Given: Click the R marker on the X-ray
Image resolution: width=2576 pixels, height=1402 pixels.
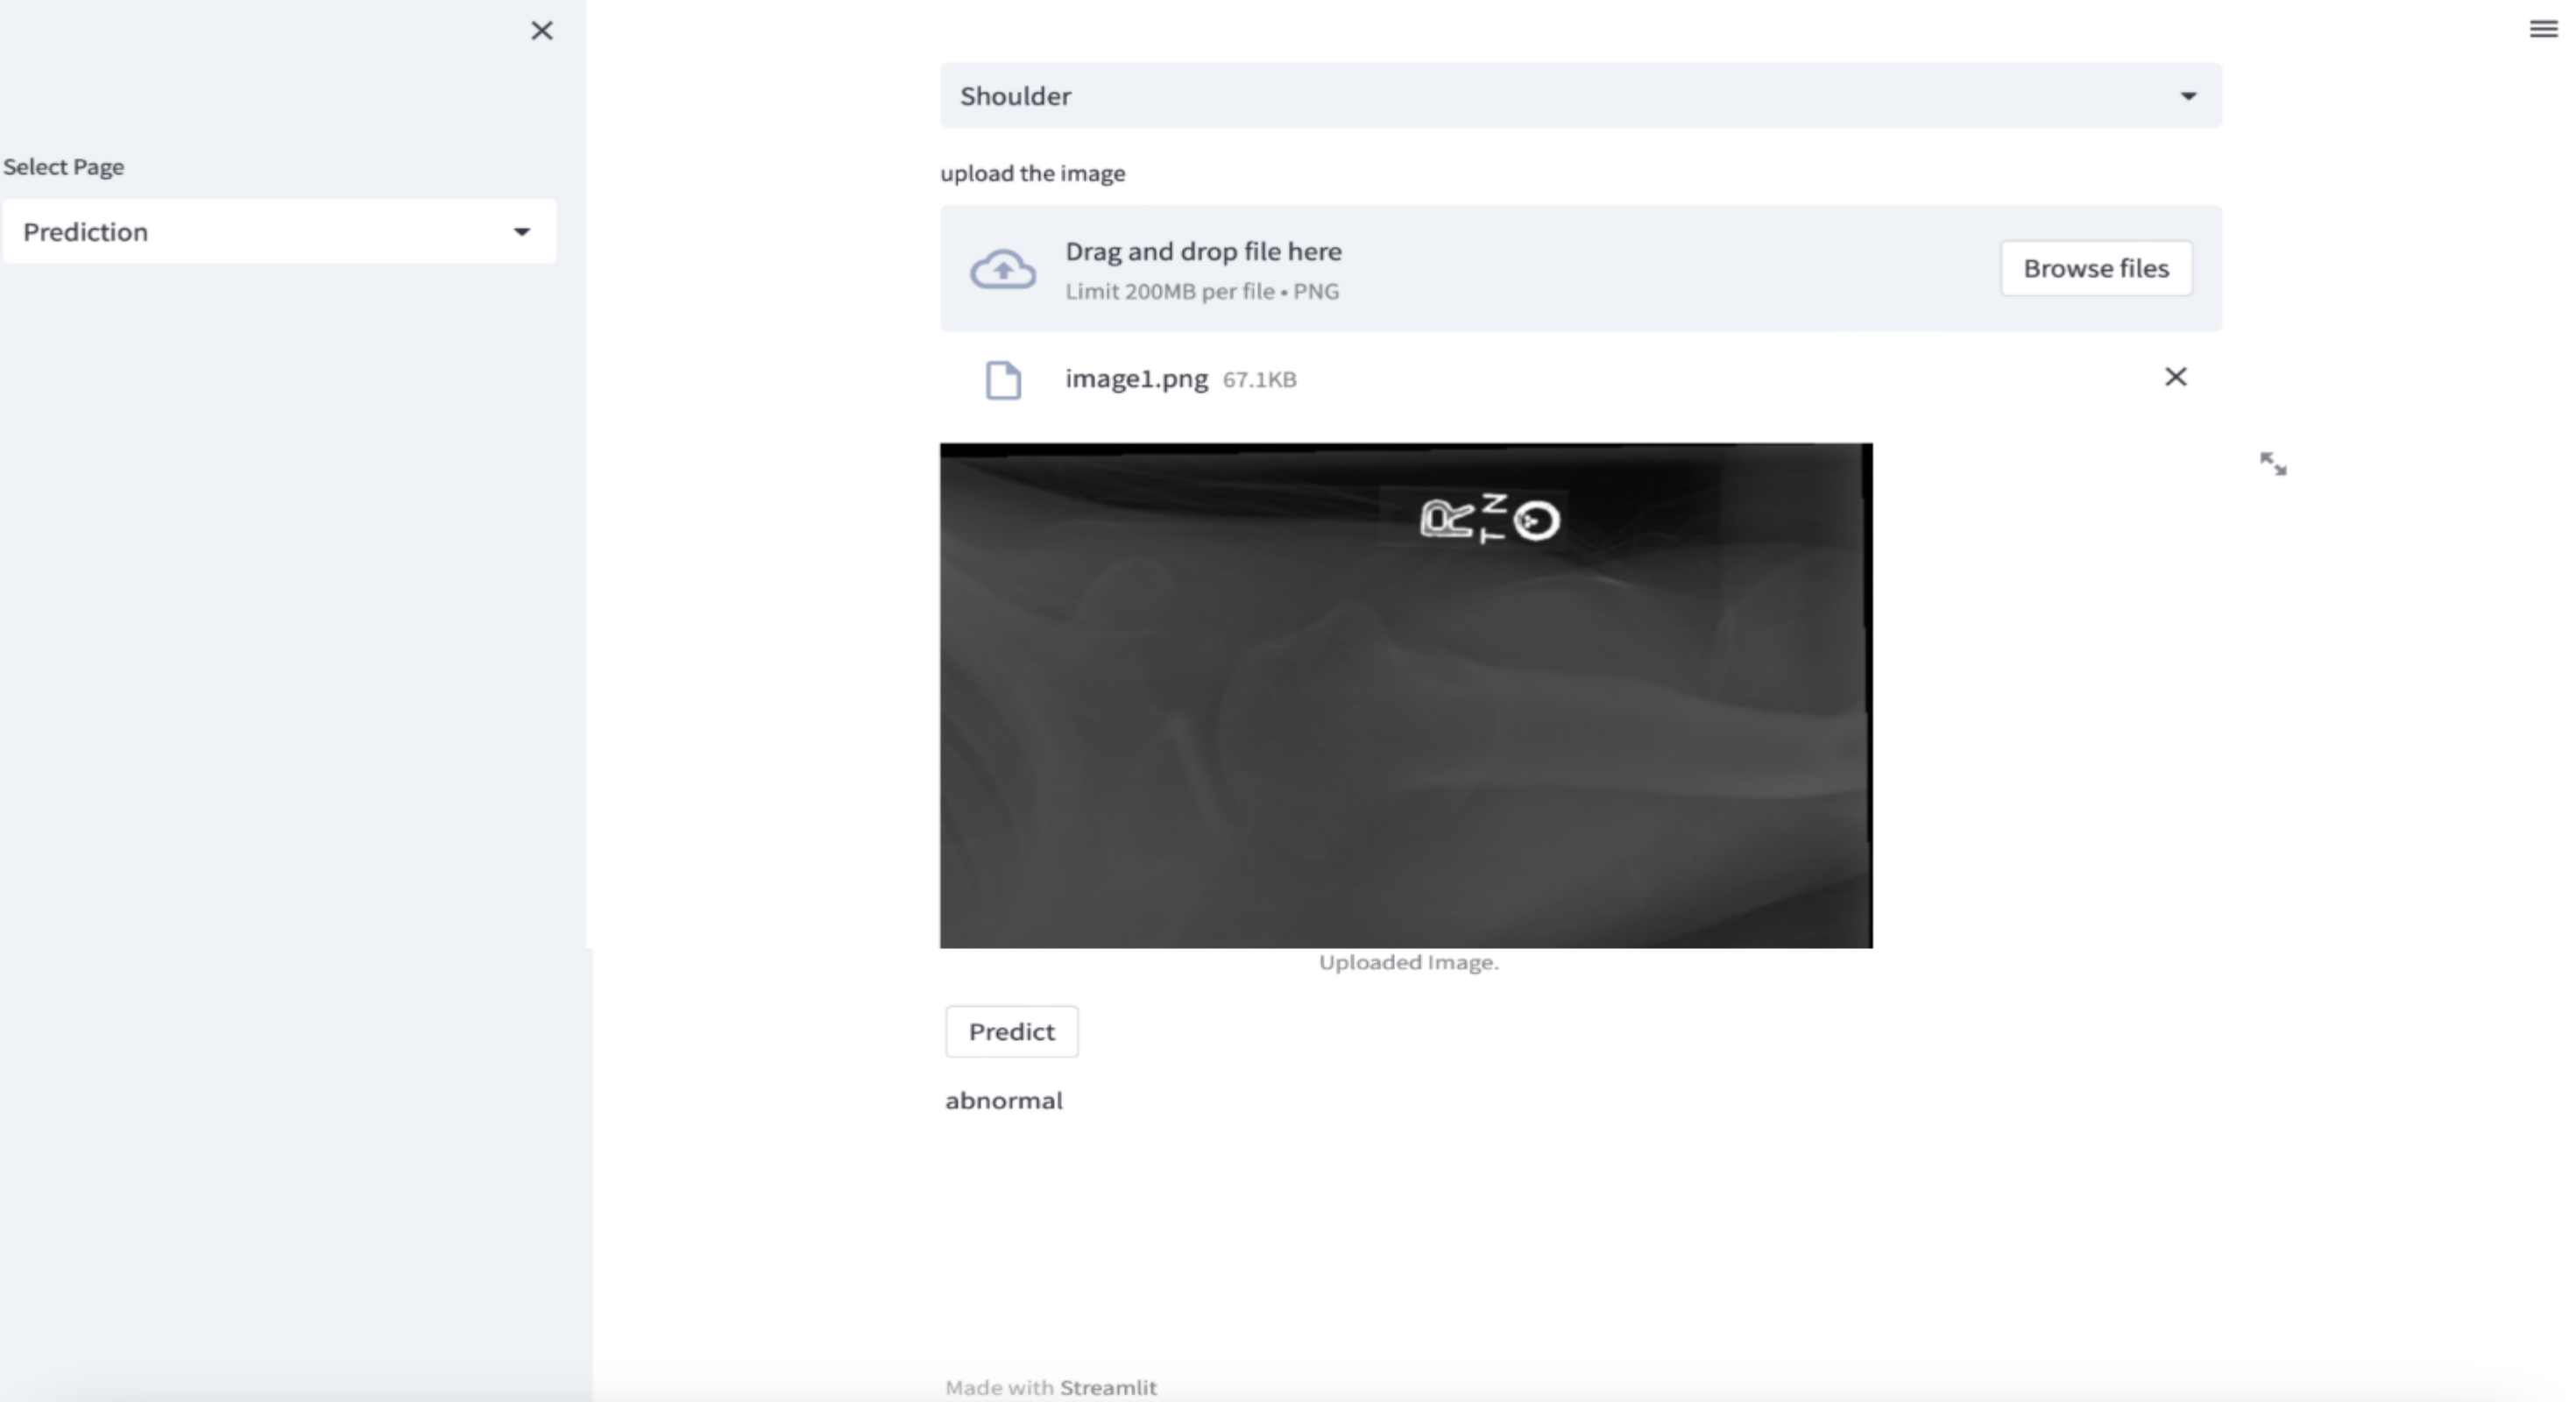Looking at the screenshot, I should [1446, 519].
